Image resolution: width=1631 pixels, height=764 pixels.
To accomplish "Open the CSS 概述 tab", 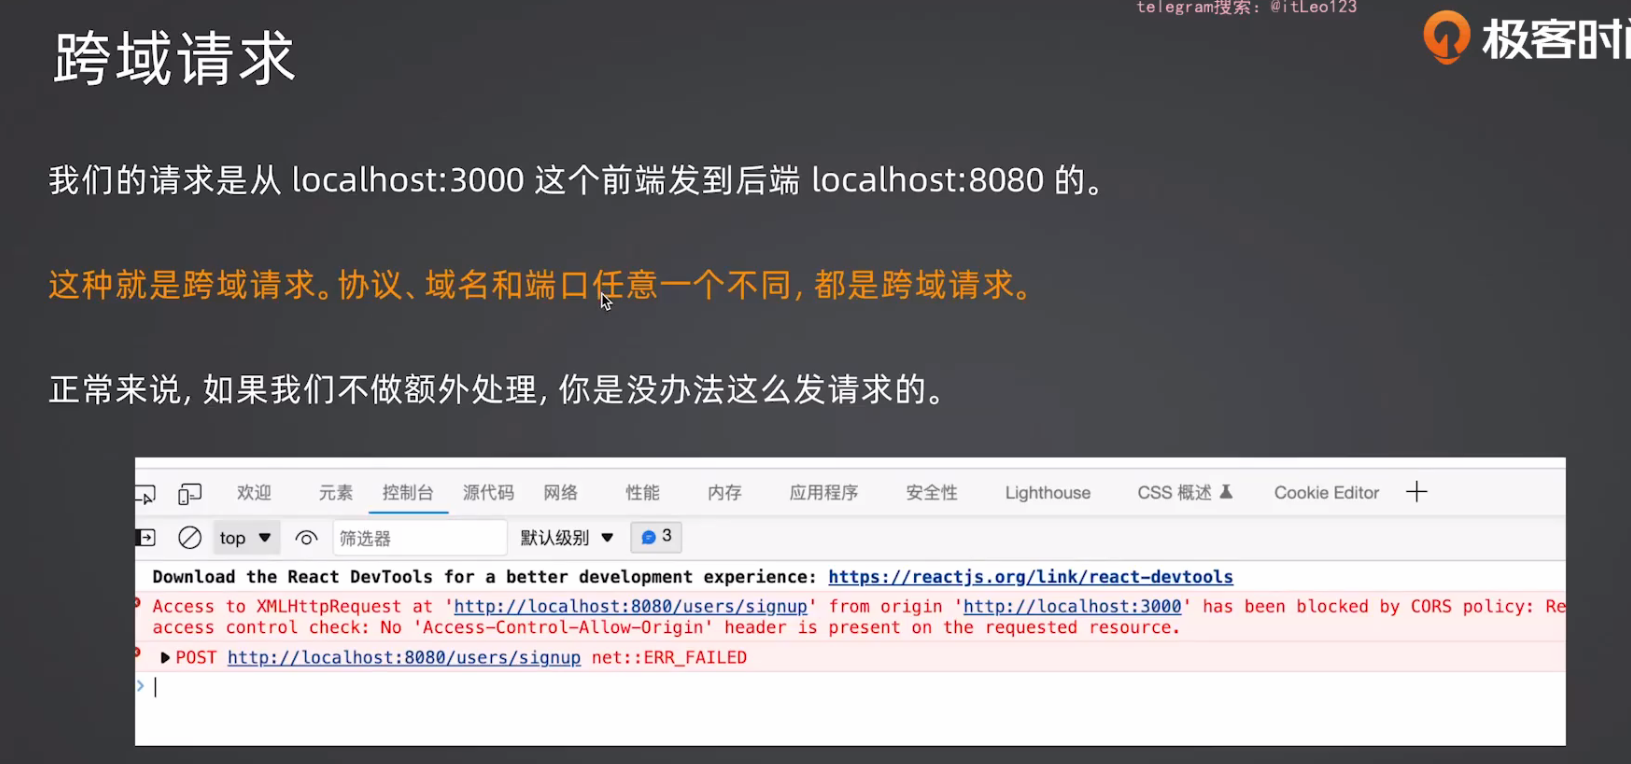I will tap(1185, 493).
